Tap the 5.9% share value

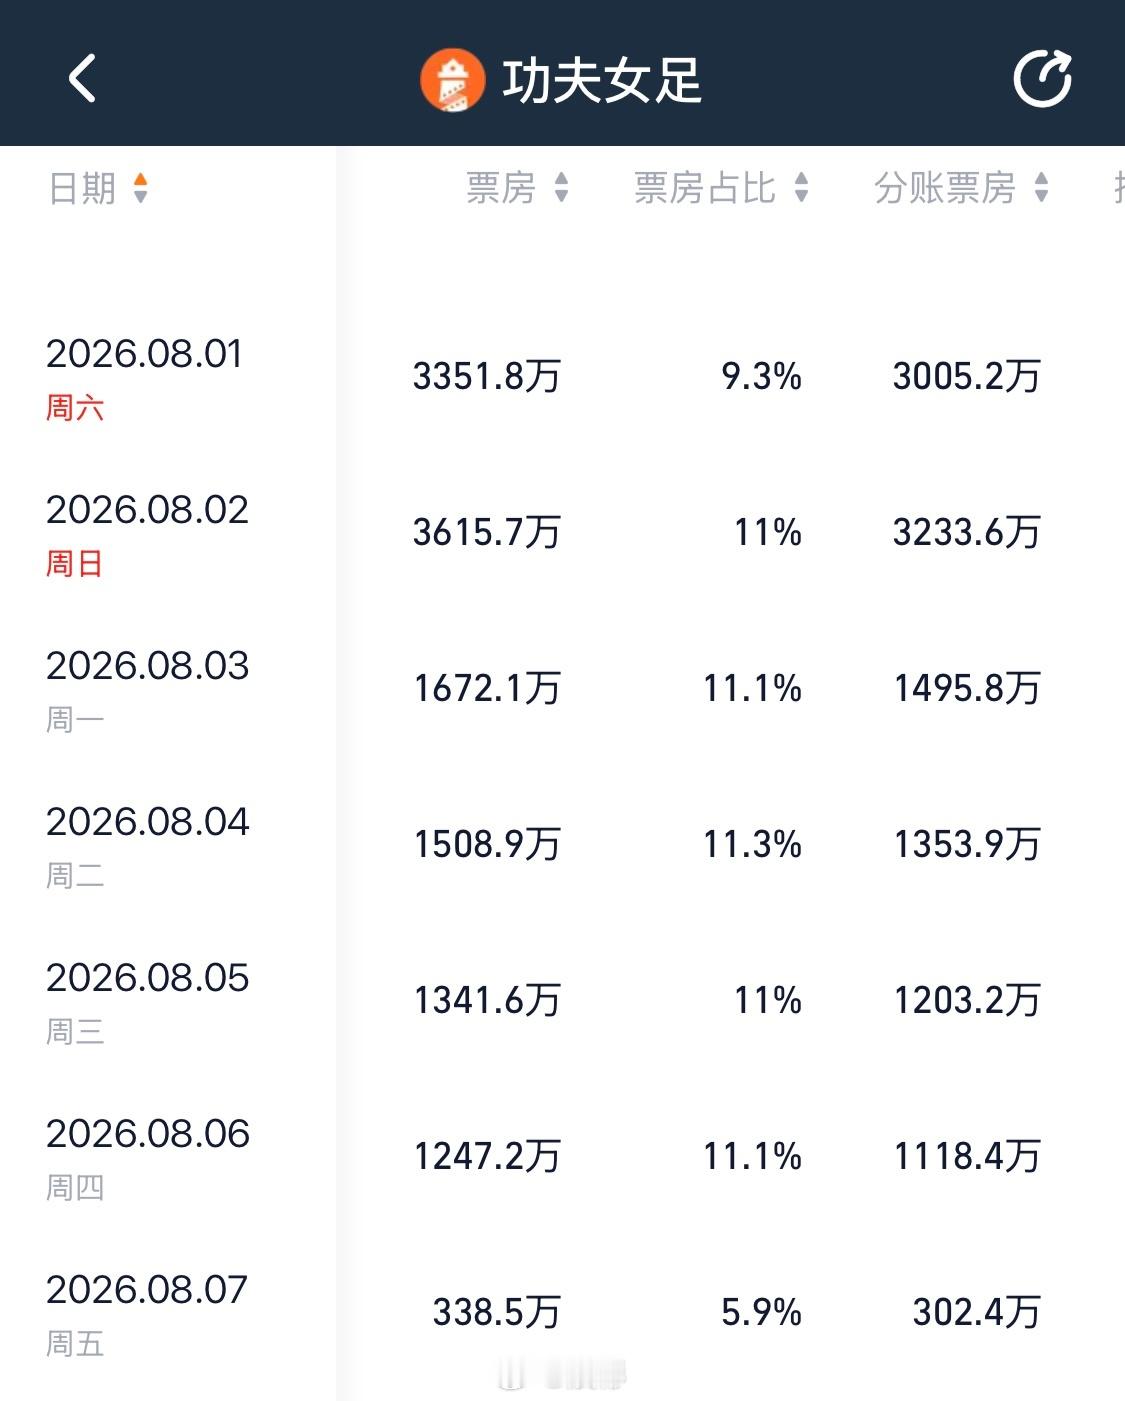(x=762, y=1313)
